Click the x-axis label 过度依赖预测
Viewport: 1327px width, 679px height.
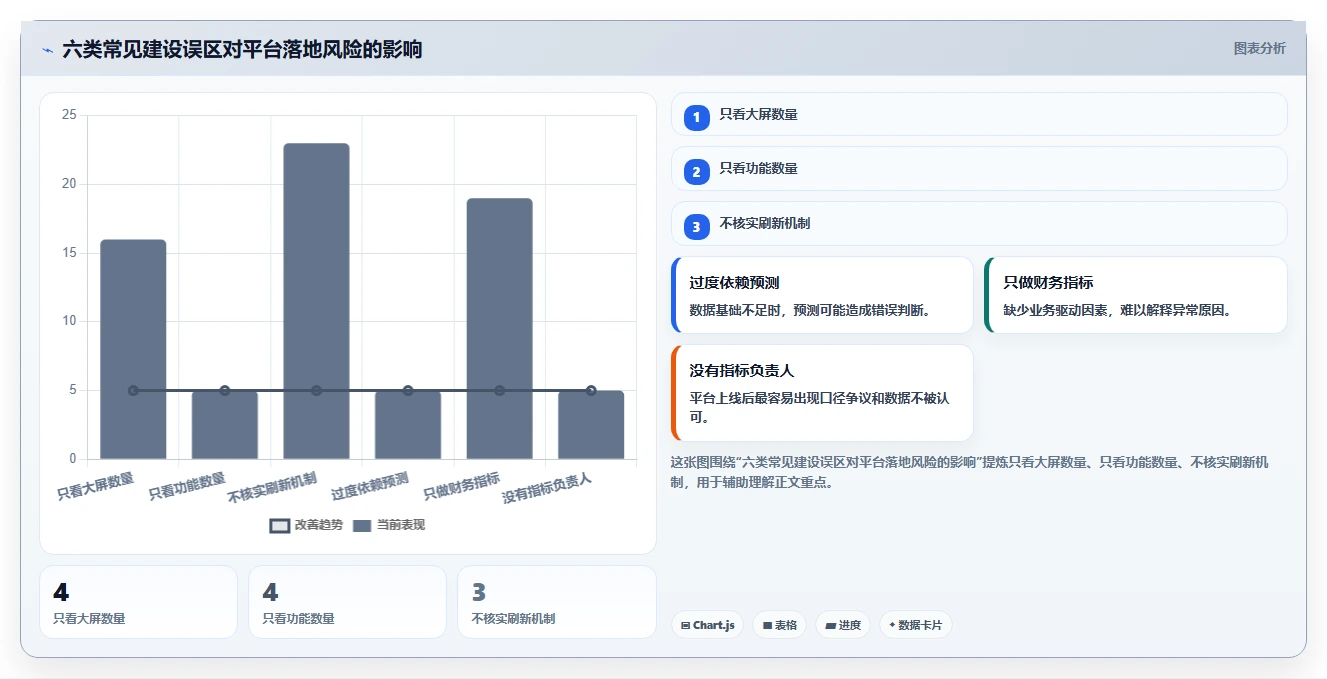[x=371, y=486]
